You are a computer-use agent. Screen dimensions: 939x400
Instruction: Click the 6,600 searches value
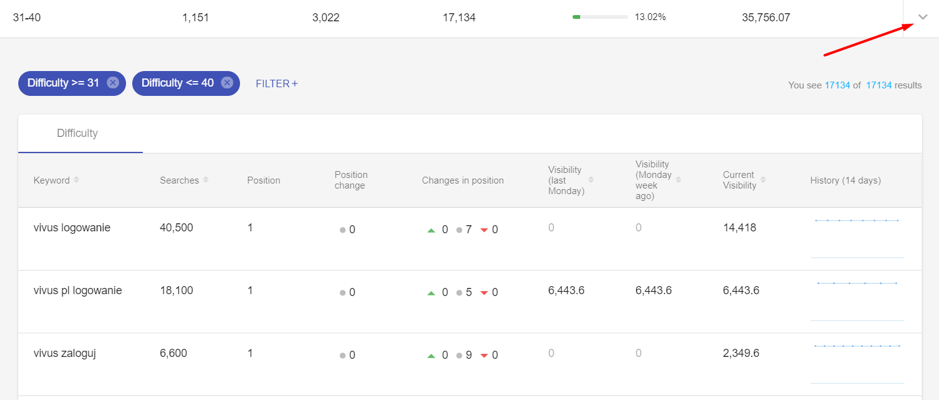[x=173, y=353]
